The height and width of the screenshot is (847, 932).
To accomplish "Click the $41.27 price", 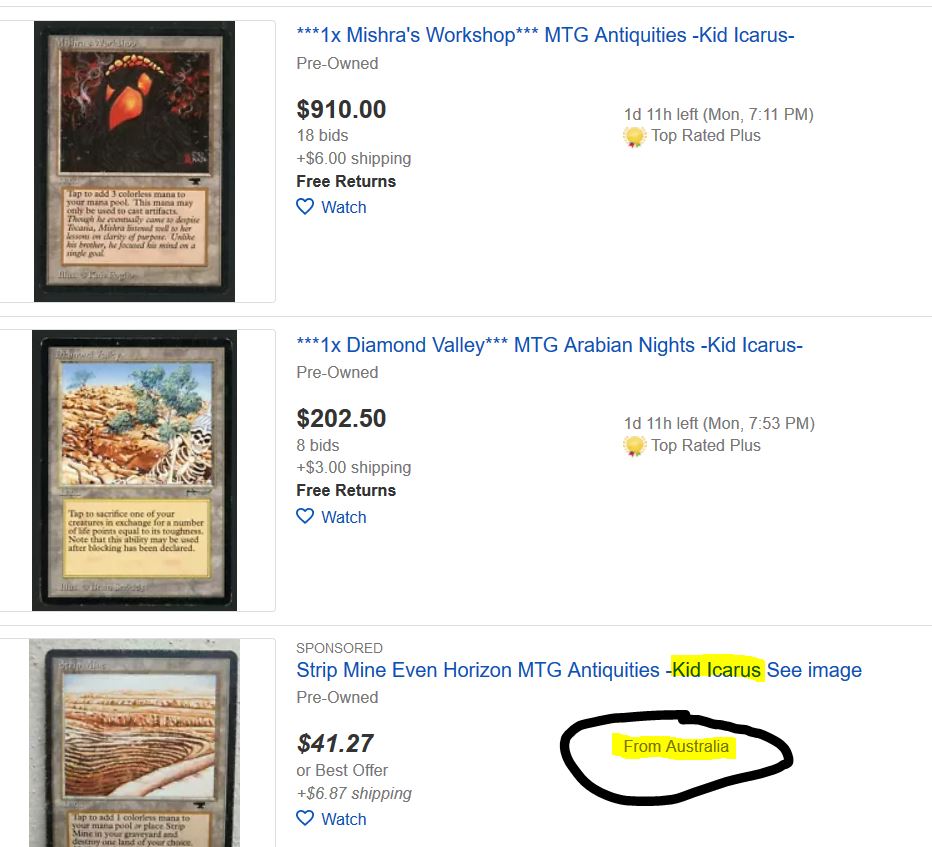I will coord(335,744).
